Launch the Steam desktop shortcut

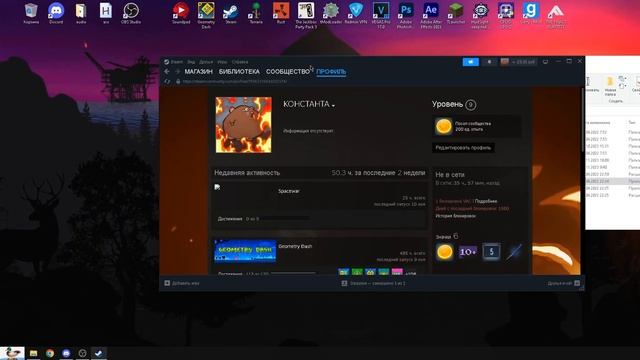point(231,13)
